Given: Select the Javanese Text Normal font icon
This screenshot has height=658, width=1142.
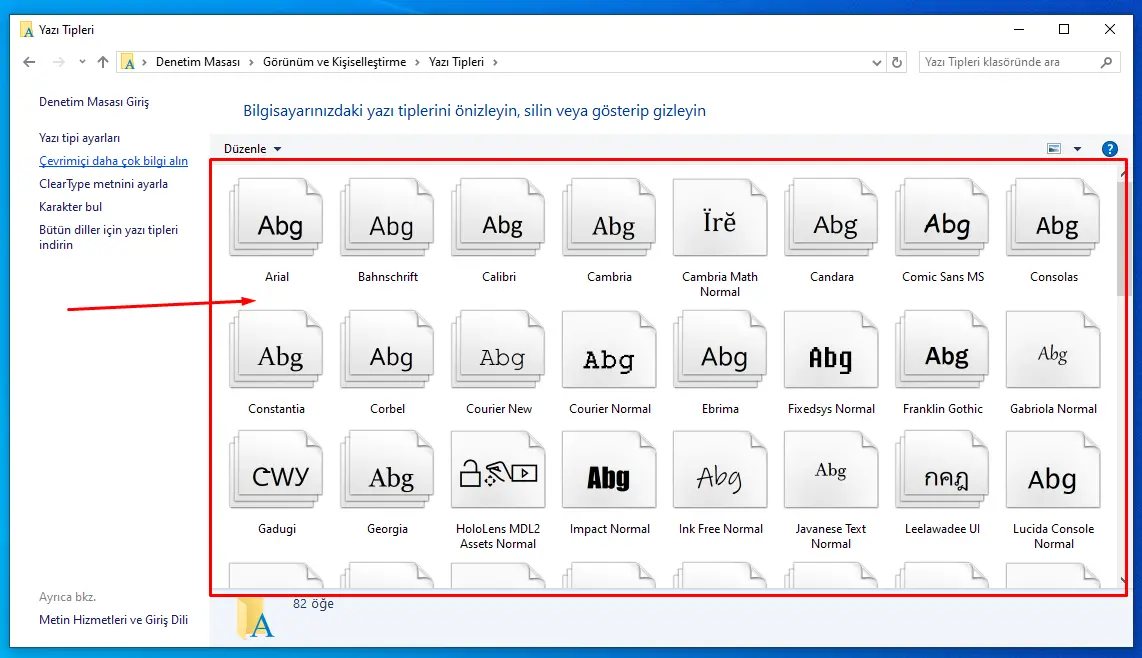Looking at the screenshot, I should pos(831,469).
